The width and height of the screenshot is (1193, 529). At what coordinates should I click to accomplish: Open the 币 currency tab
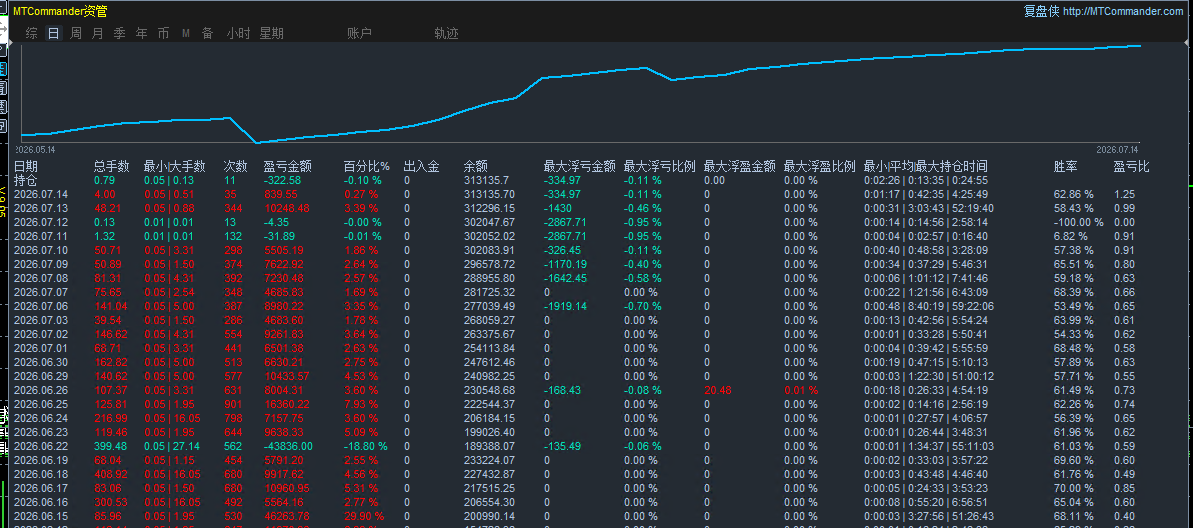click(x=164, y=33)
